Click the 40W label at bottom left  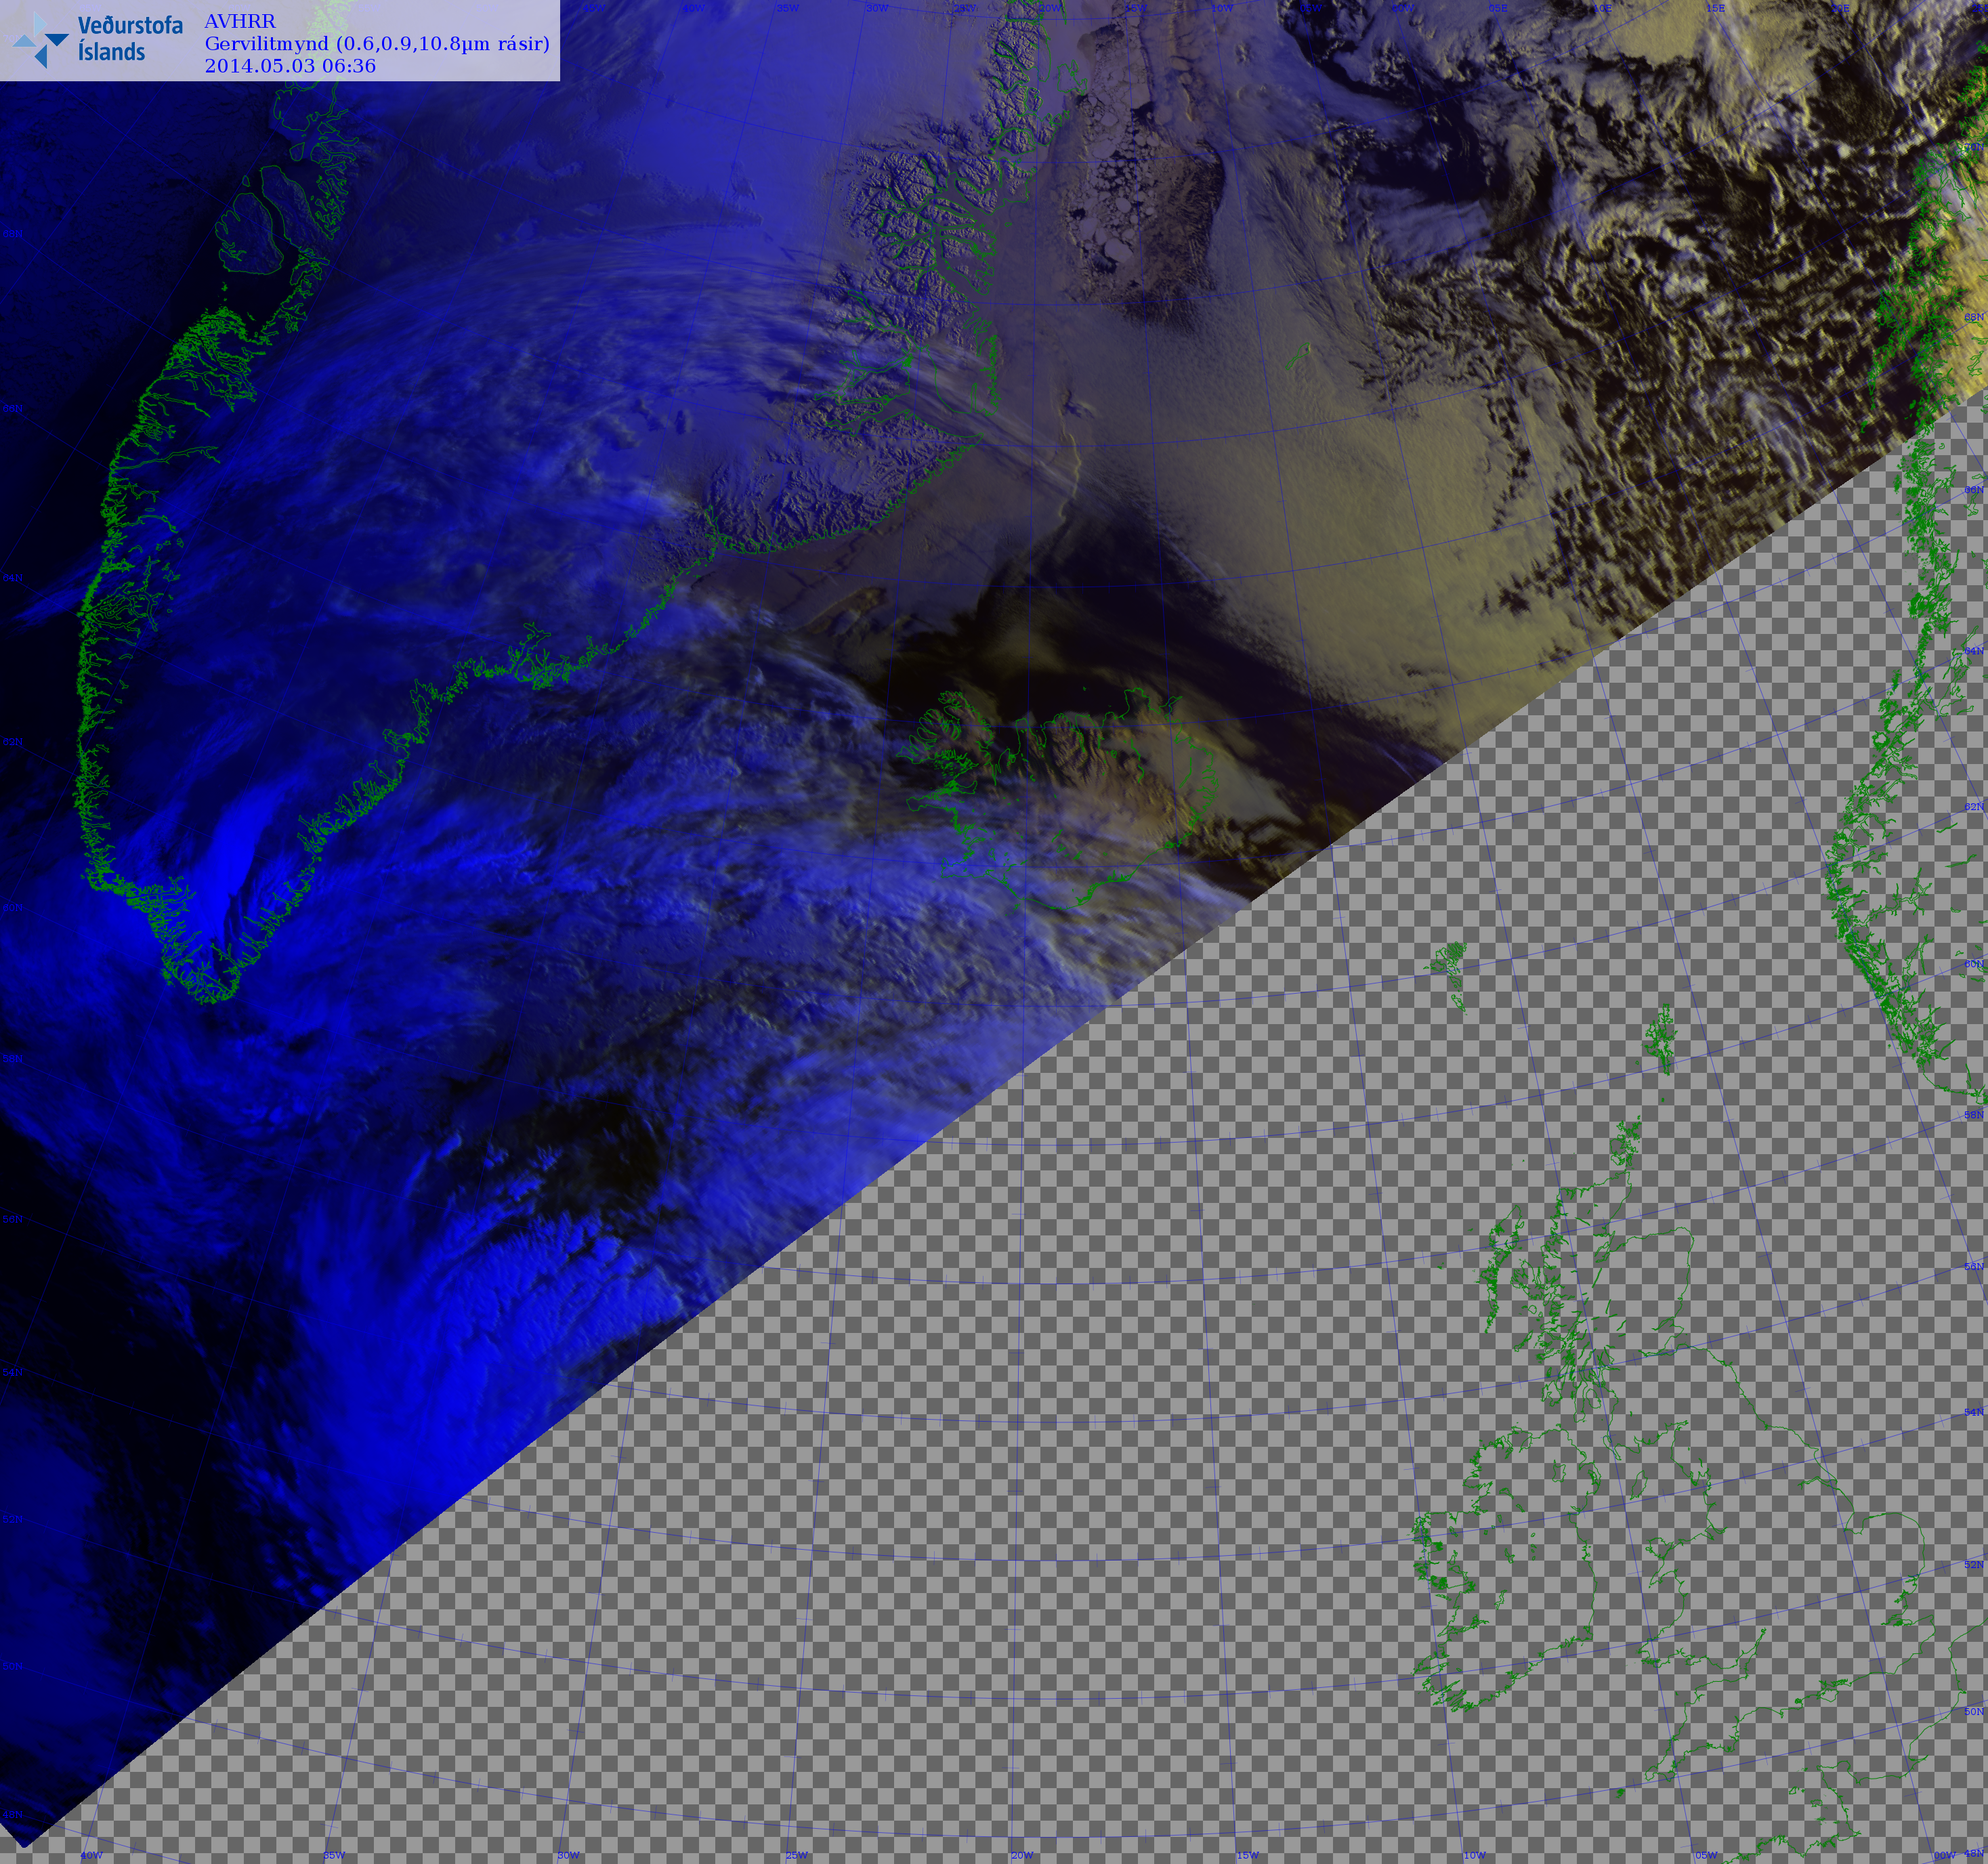coord(91,1855)
